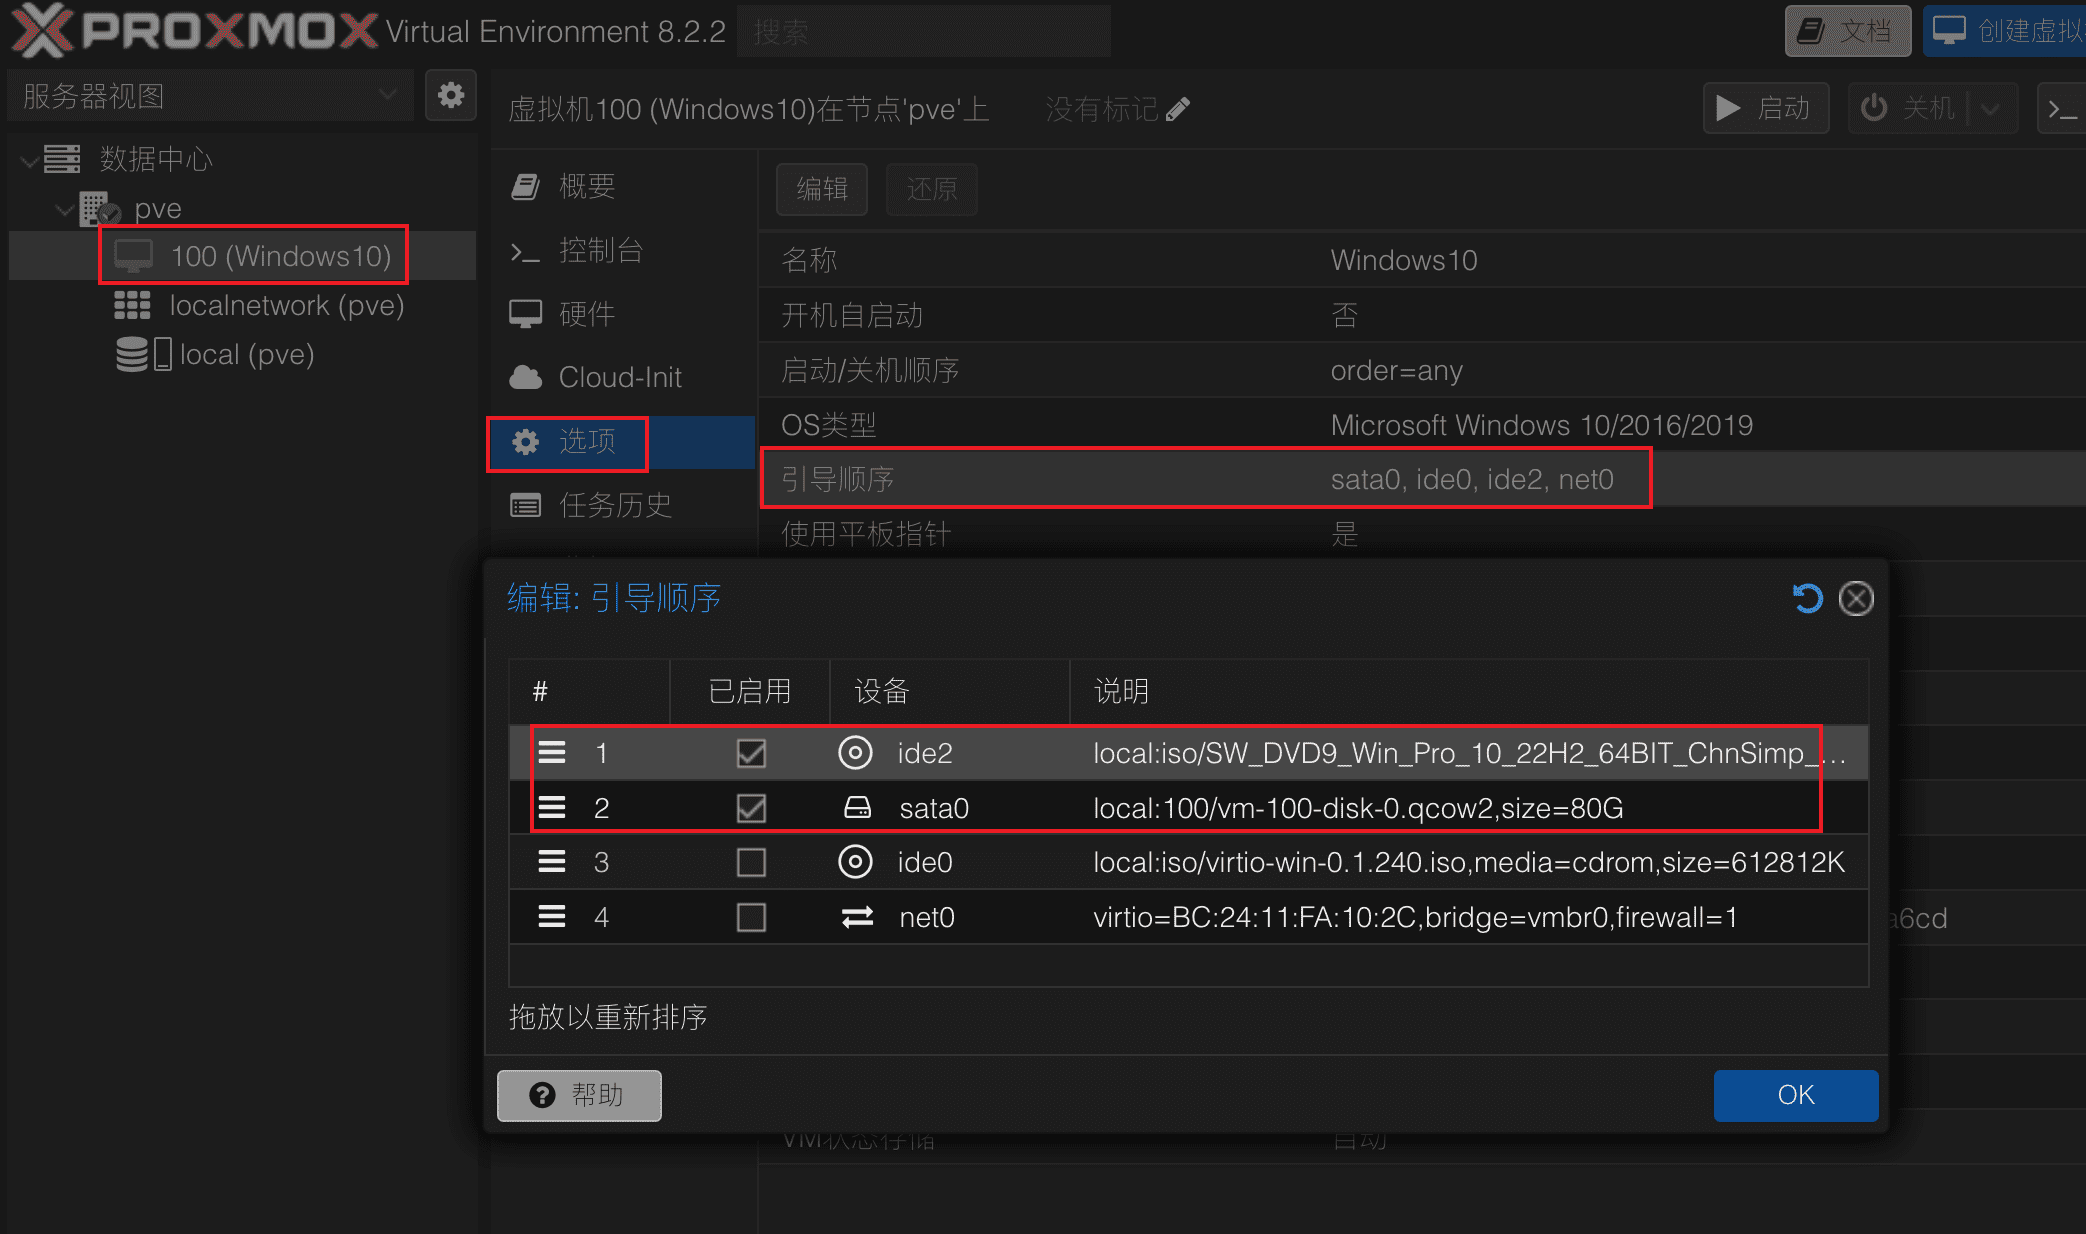The height and width of the screenshot is (1234, 2086).
Task: Enable ide0 boot device checkbox
Action: point(751,862)
